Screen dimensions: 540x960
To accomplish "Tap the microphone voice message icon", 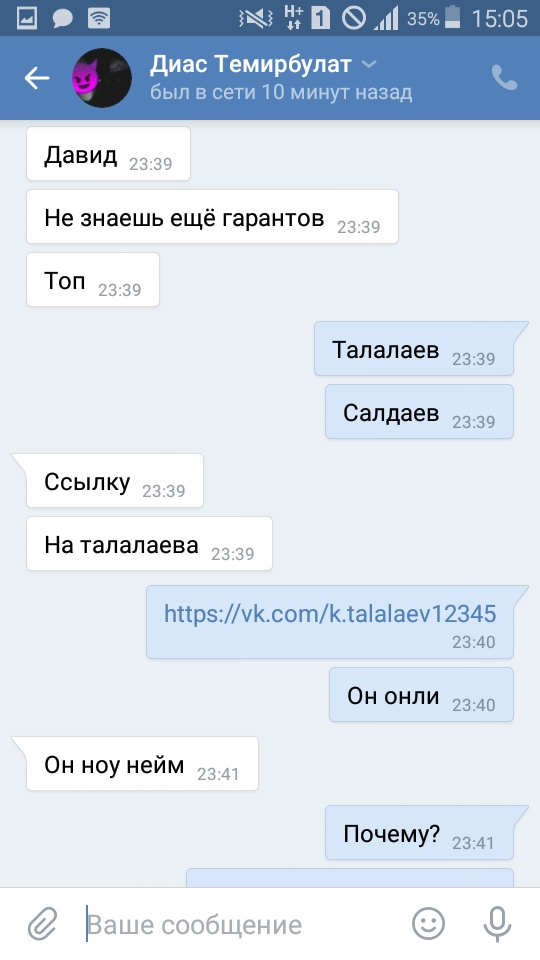I will click(497, 924).
